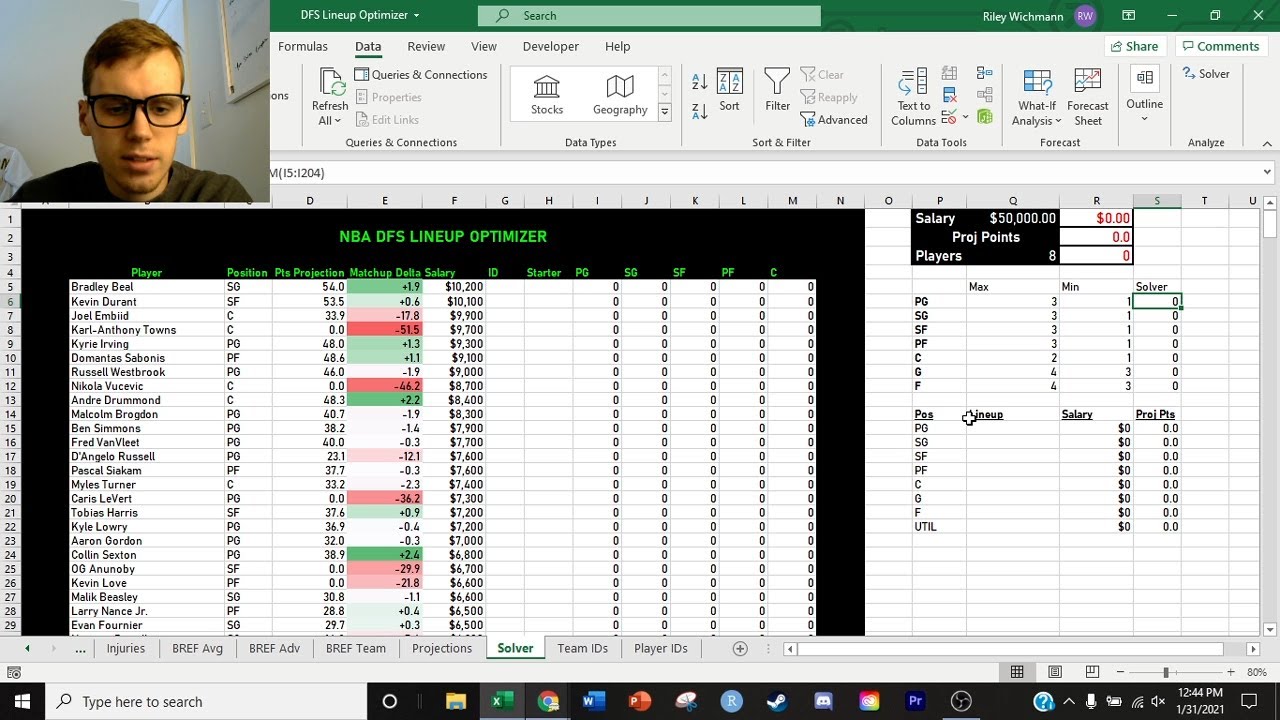Zoom in with plus button
The width and height of the screenshot is (1280, 720).
(1231, 673)
